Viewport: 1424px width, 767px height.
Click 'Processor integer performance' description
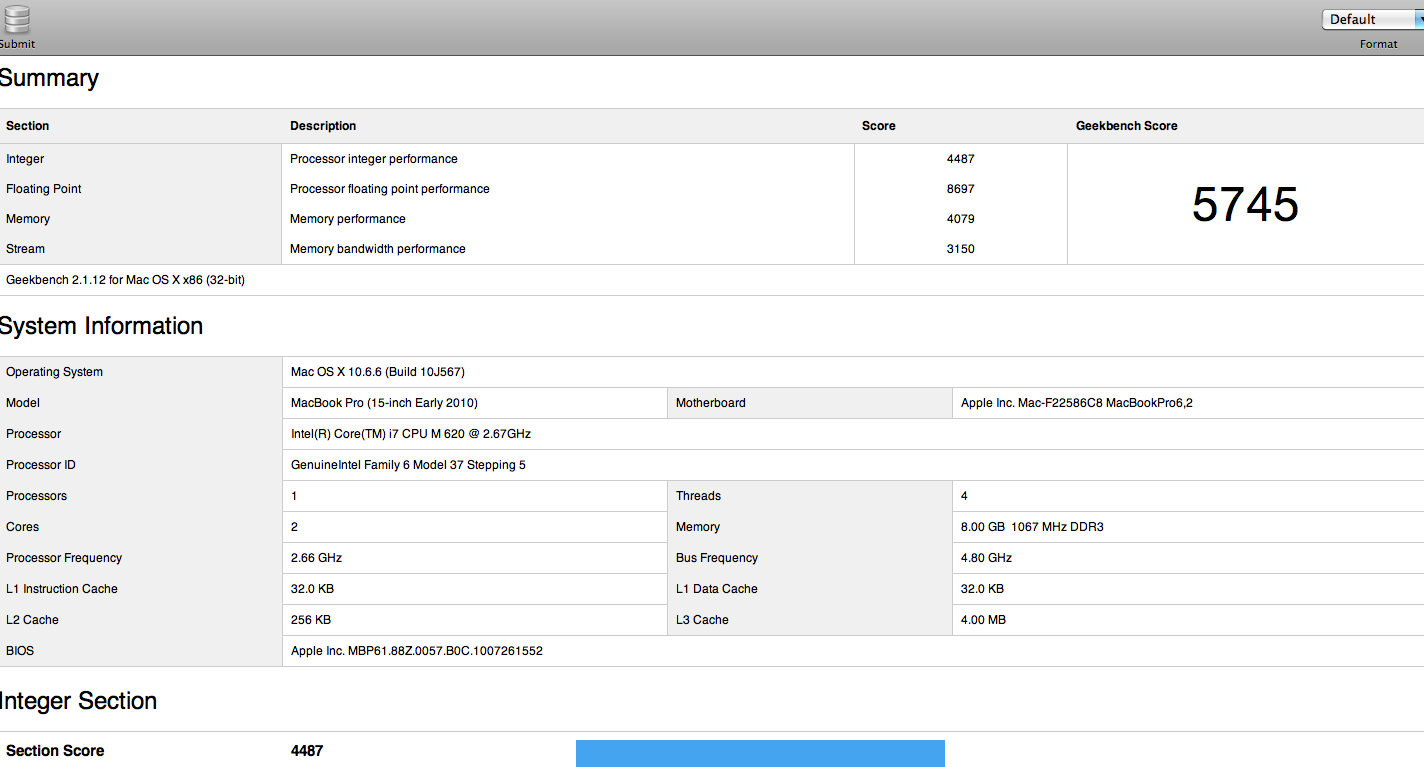374,159
